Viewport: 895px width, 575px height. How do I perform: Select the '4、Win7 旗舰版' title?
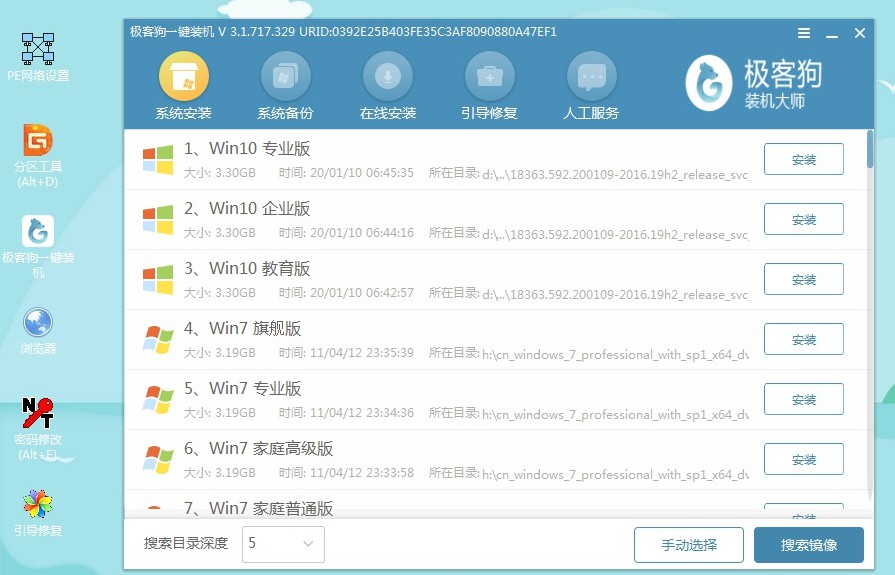click(x=242, y=328)
